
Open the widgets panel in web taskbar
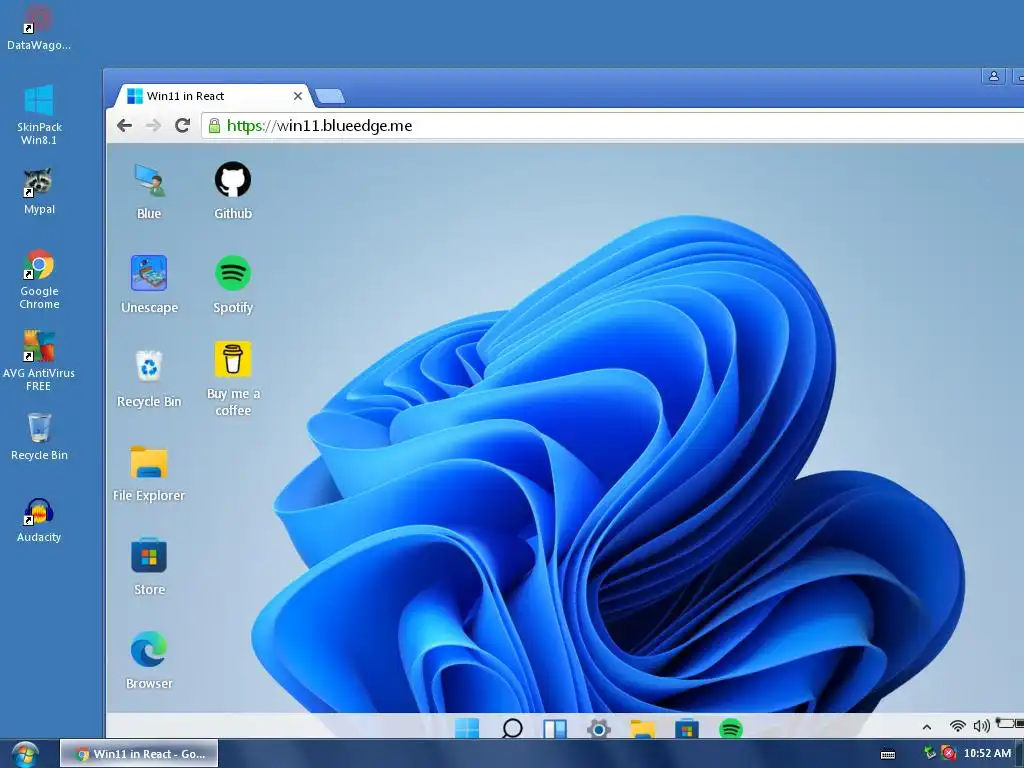tap(555, 728)
